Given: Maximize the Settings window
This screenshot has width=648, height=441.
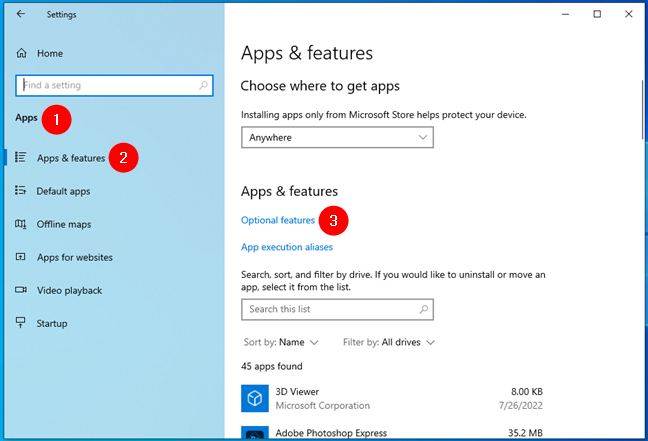Looking at the screenshot, I should 597,14.
